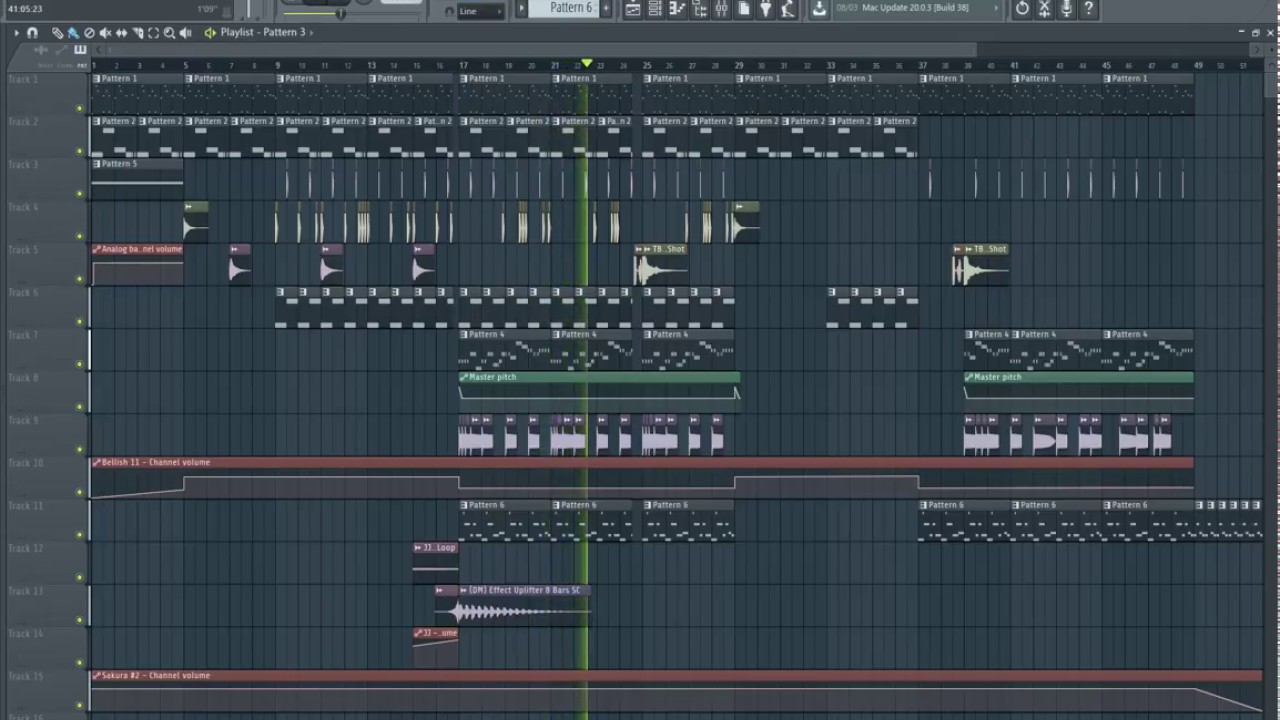
Task: Open the Piano roll view
Action: coord(677,9)
